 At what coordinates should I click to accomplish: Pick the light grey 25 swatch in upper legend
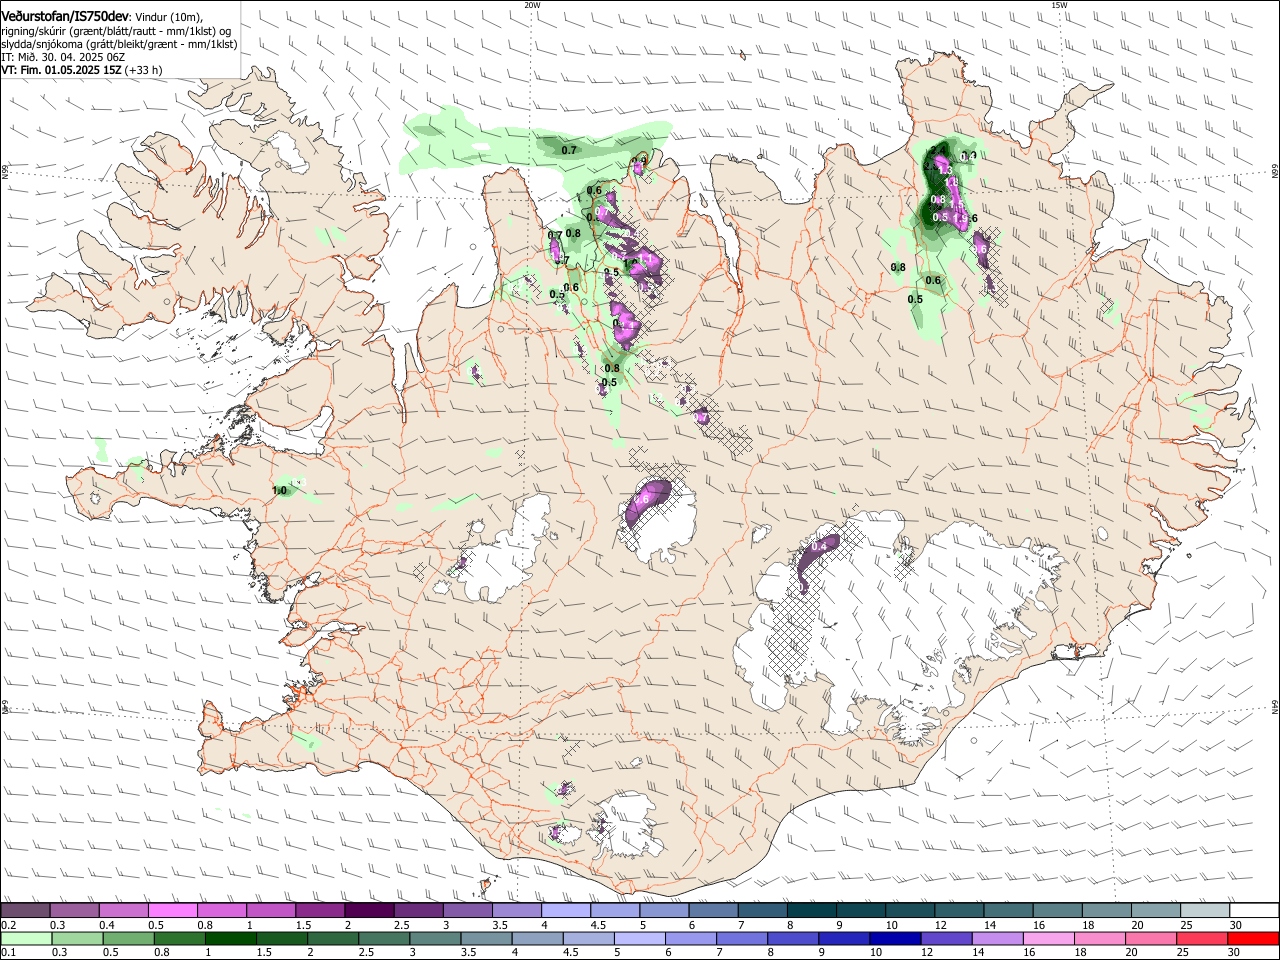(x=1205, y=911)
